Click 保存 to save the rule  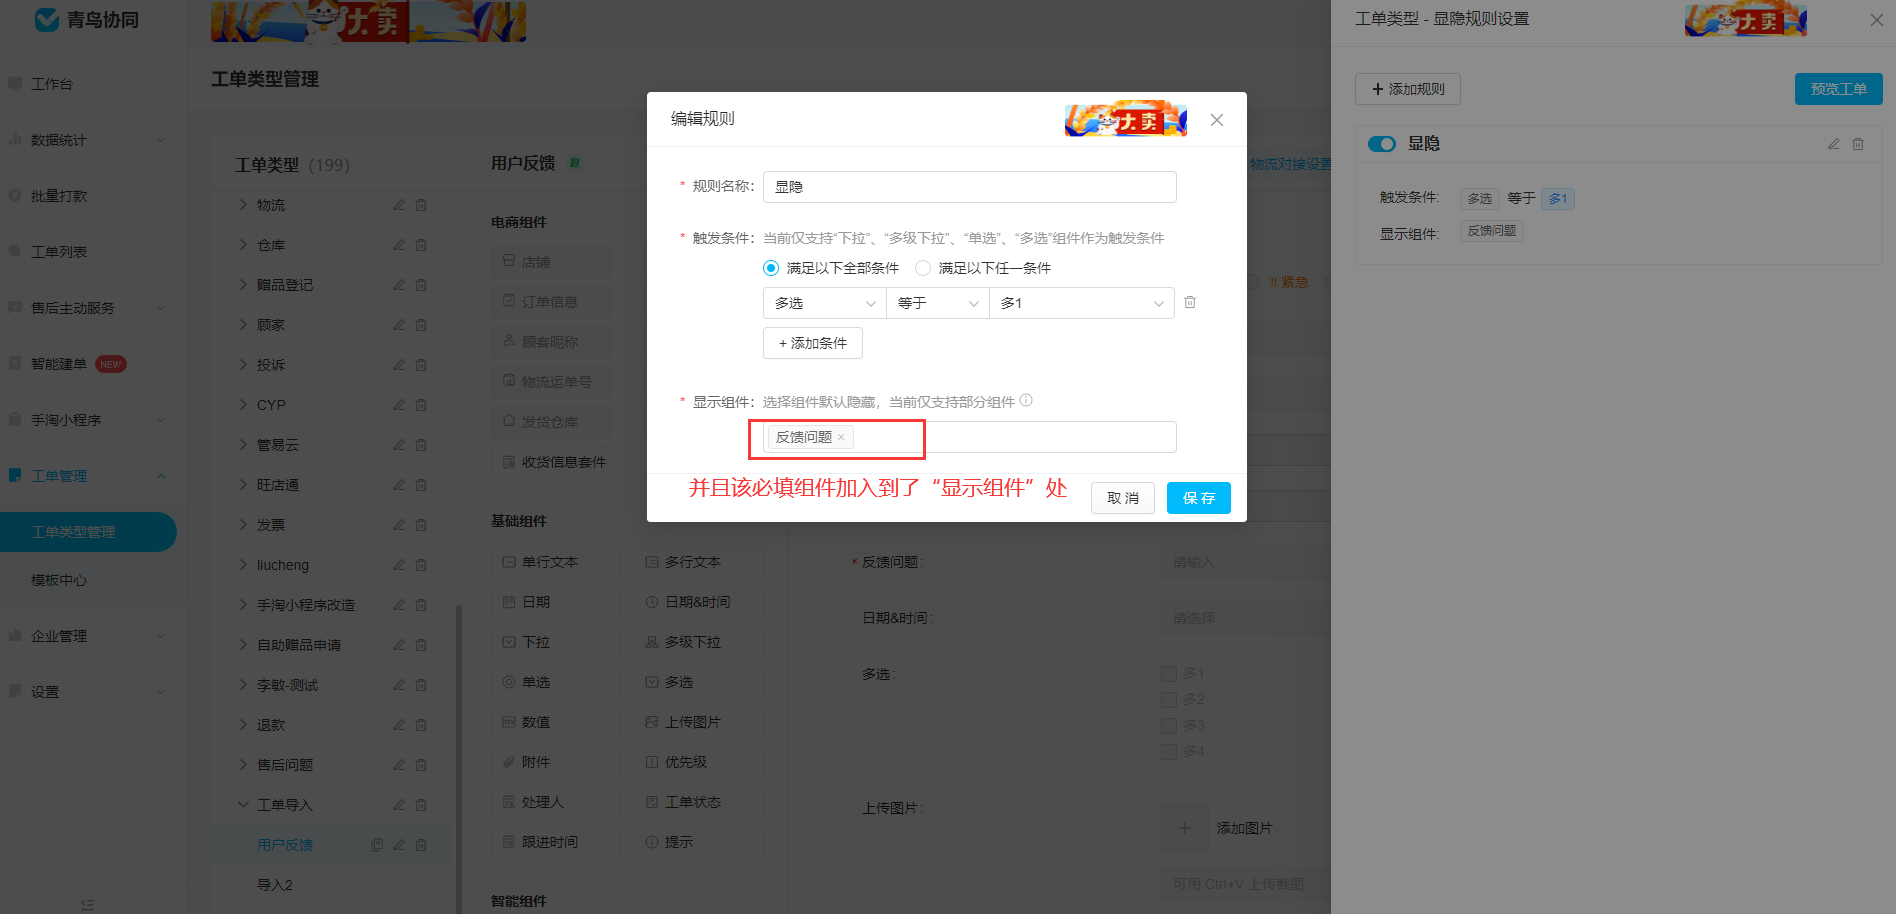coord(1199,498)
